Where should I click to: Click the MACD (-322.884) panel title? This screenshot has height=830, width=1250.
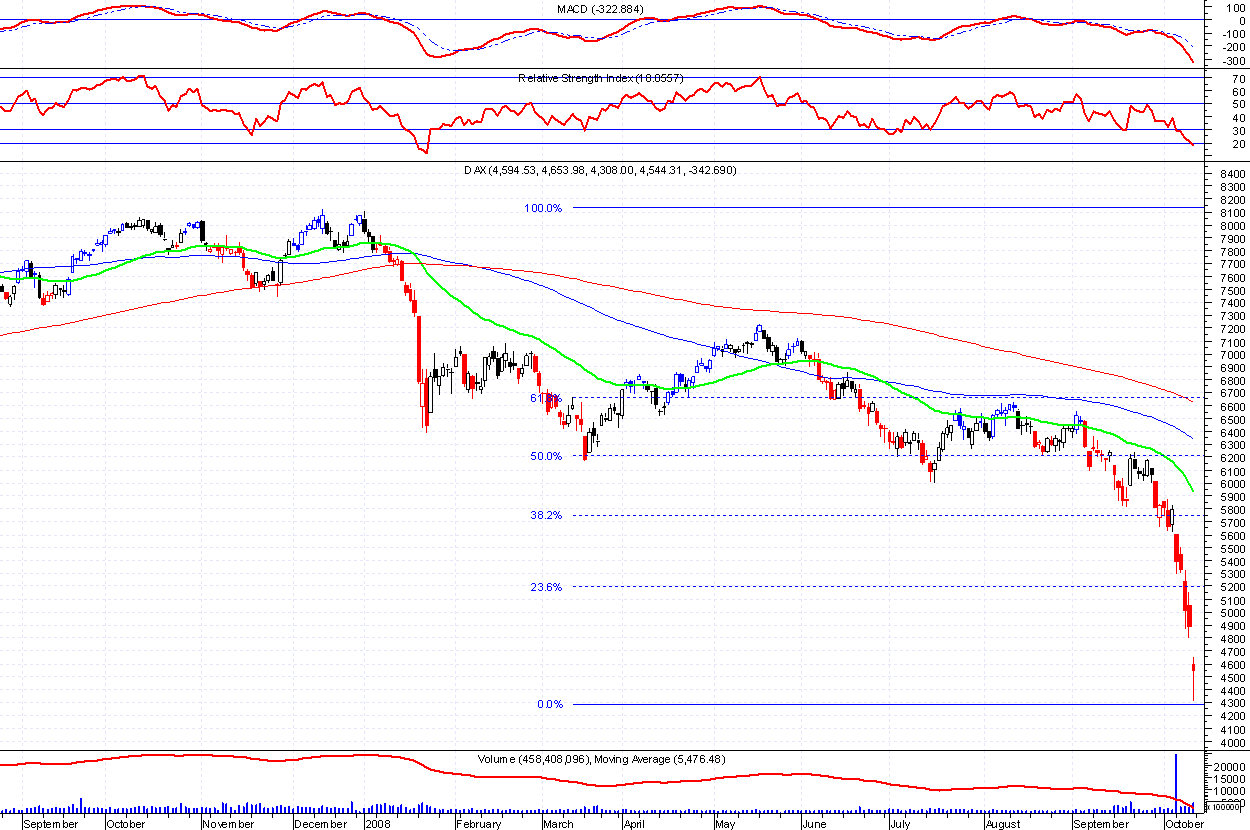(x=600, y=9)
